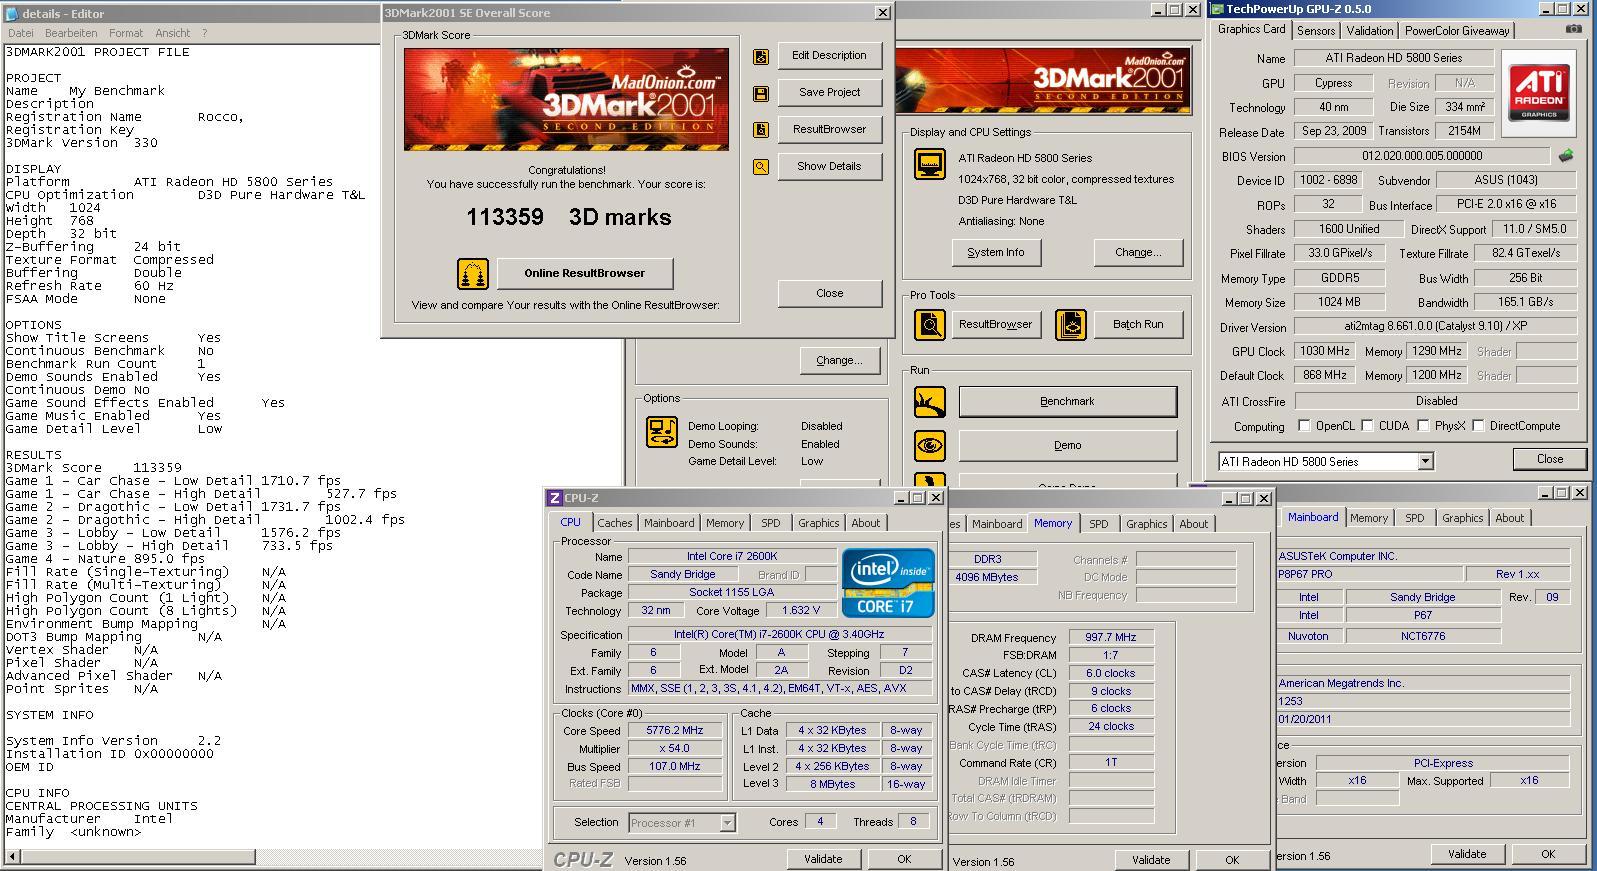Click the System Info button
Image resolution: width=1597 pixels, height=871 pixels.
[996, 253]
